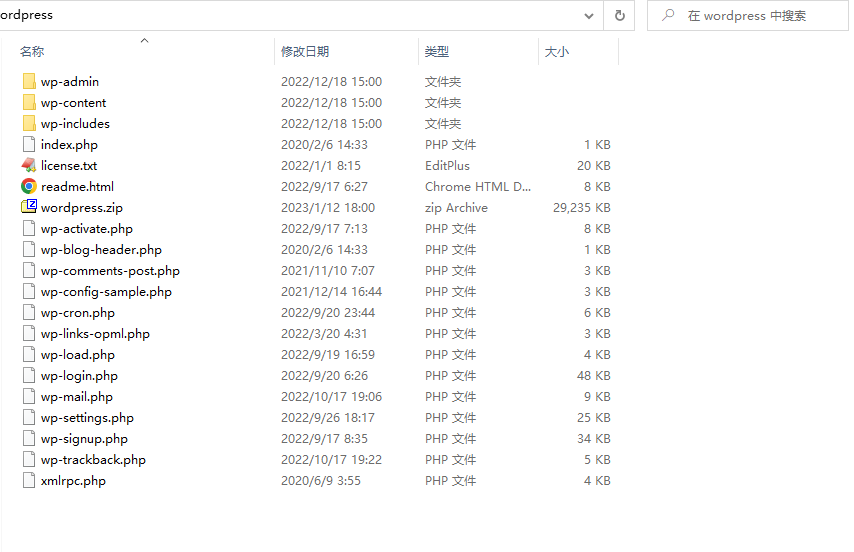Click the wp-config-sample.php file icon
Image resolution: width=854 pixels, height=552 pixels.
tap(29, 291)
